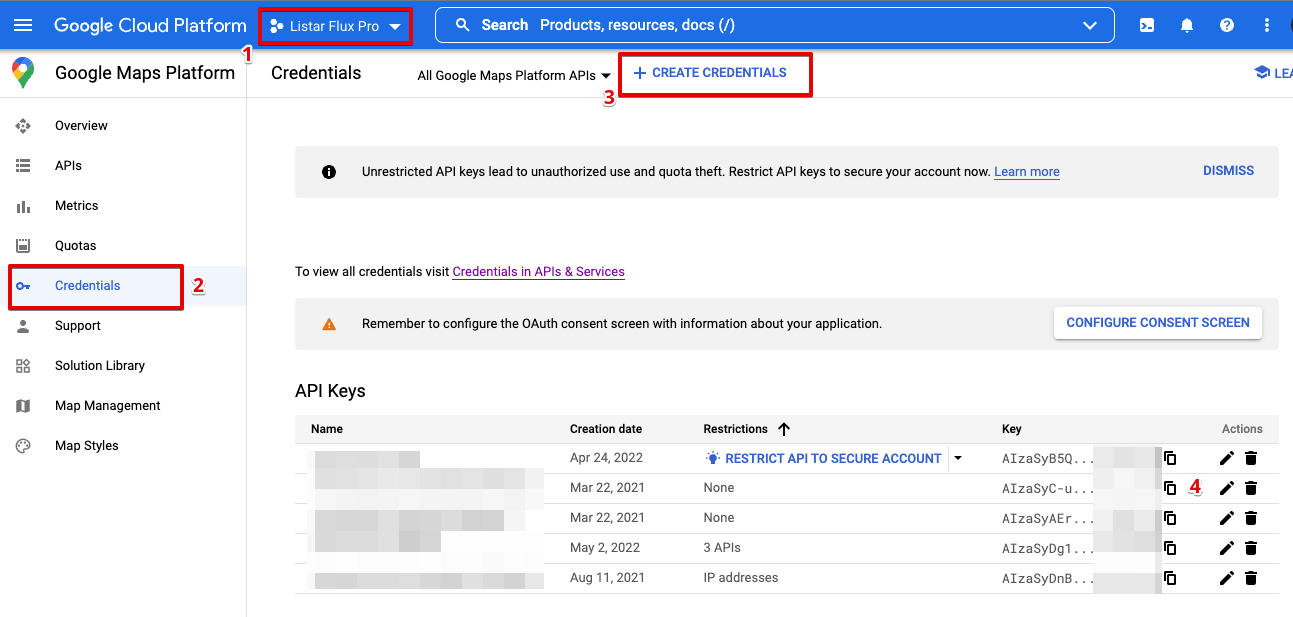The image size is (1293, 617).
Task: Sort by the Name column header
Action: tap(327, 429)
